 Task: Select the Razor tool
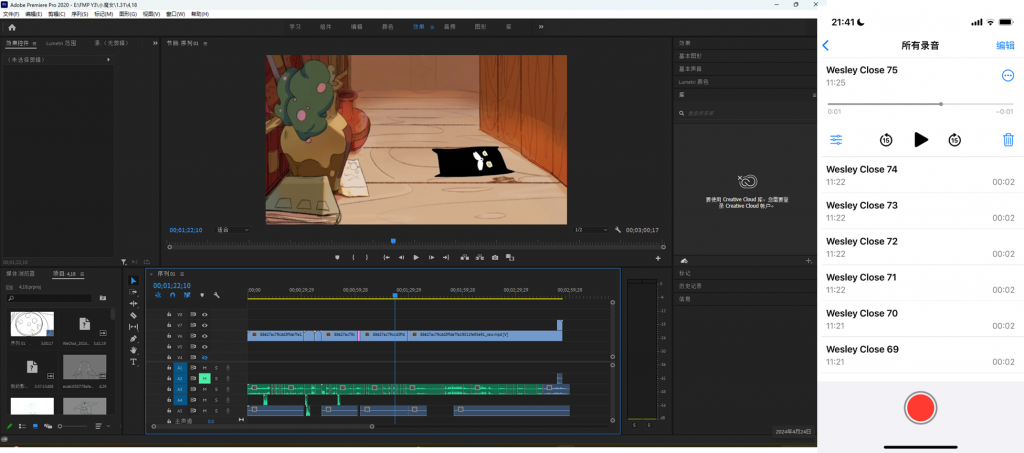pos(134,315)
